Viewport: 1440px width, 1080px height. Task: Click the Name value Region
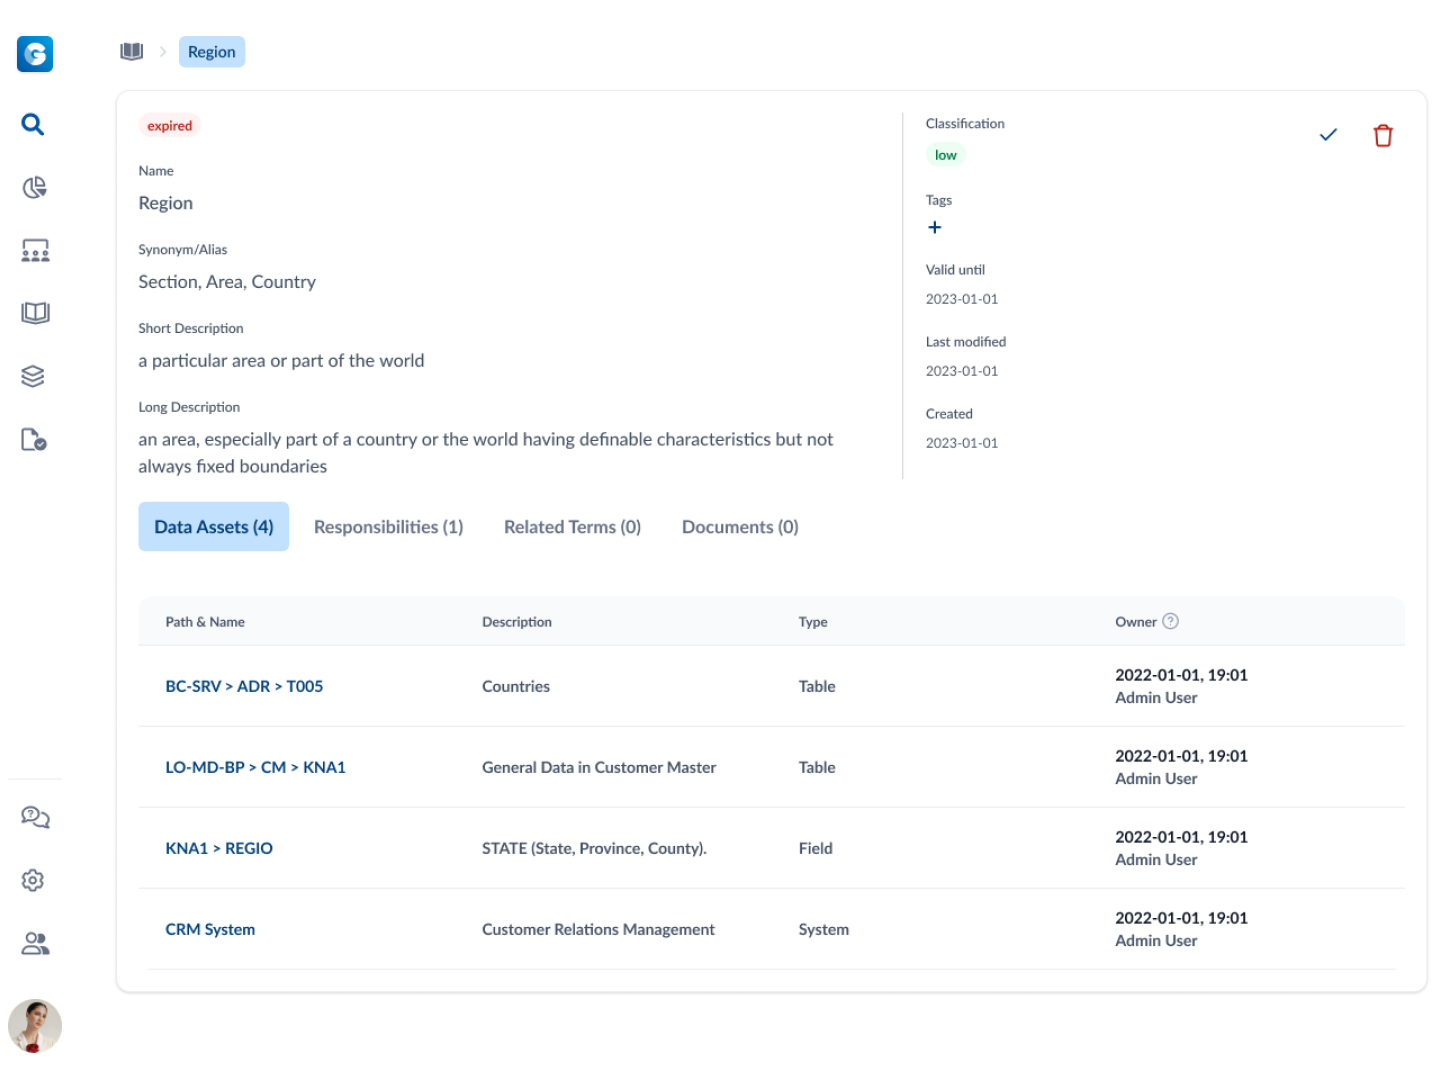click(x=166, y=203)
